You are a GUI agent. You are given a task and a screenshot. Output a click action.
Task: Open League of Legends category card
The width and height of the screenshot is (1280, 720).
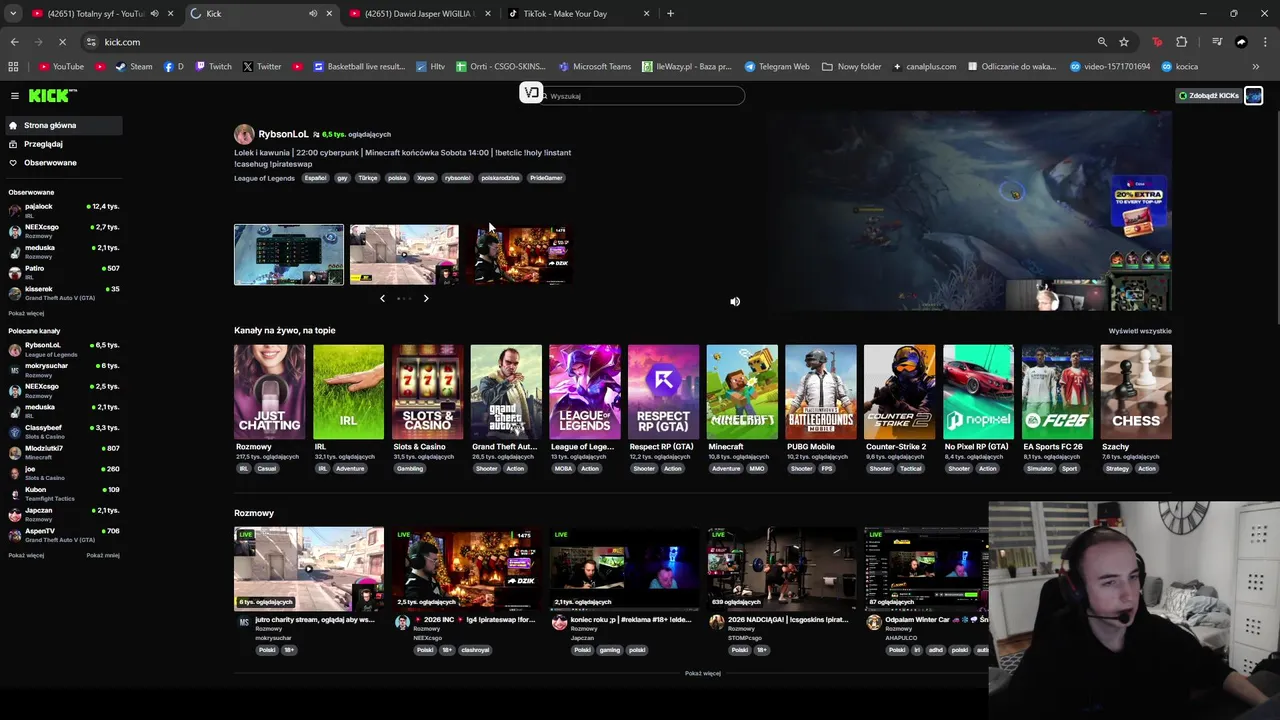click(x=585, y=392)
